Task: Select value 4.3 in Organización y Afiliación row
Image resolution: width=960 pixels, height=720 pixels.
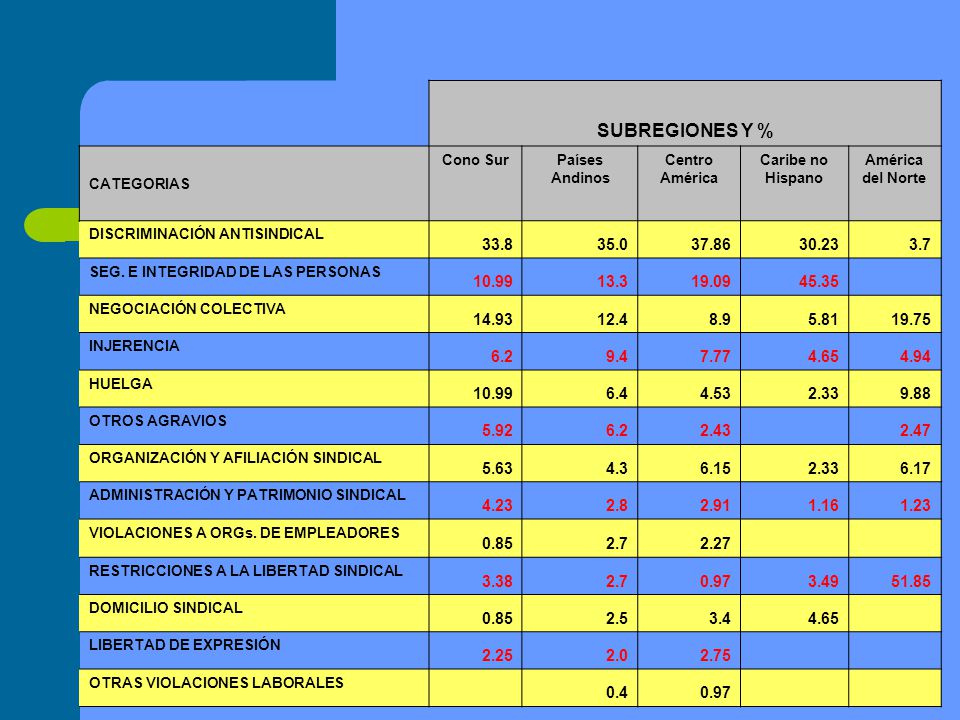Action: pyautogui.click(x=617, y=468)
